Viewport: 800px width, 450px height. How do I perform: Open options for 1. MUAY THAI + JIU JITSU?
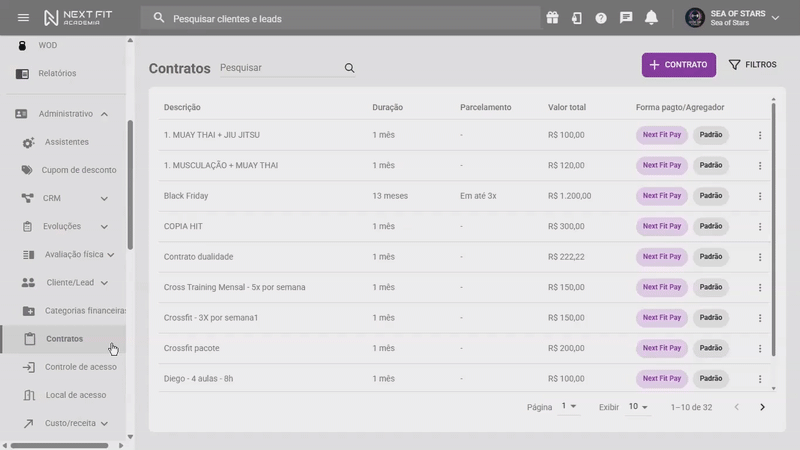pyautogui.click(x=760, y=135)
